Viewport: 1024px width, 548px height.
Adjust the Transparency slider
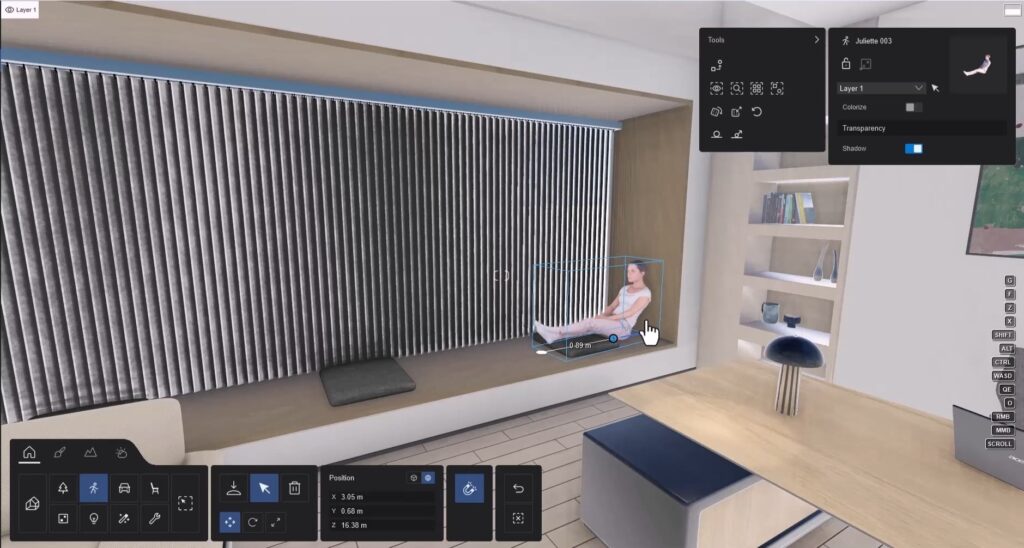click(x=921, y=128)
